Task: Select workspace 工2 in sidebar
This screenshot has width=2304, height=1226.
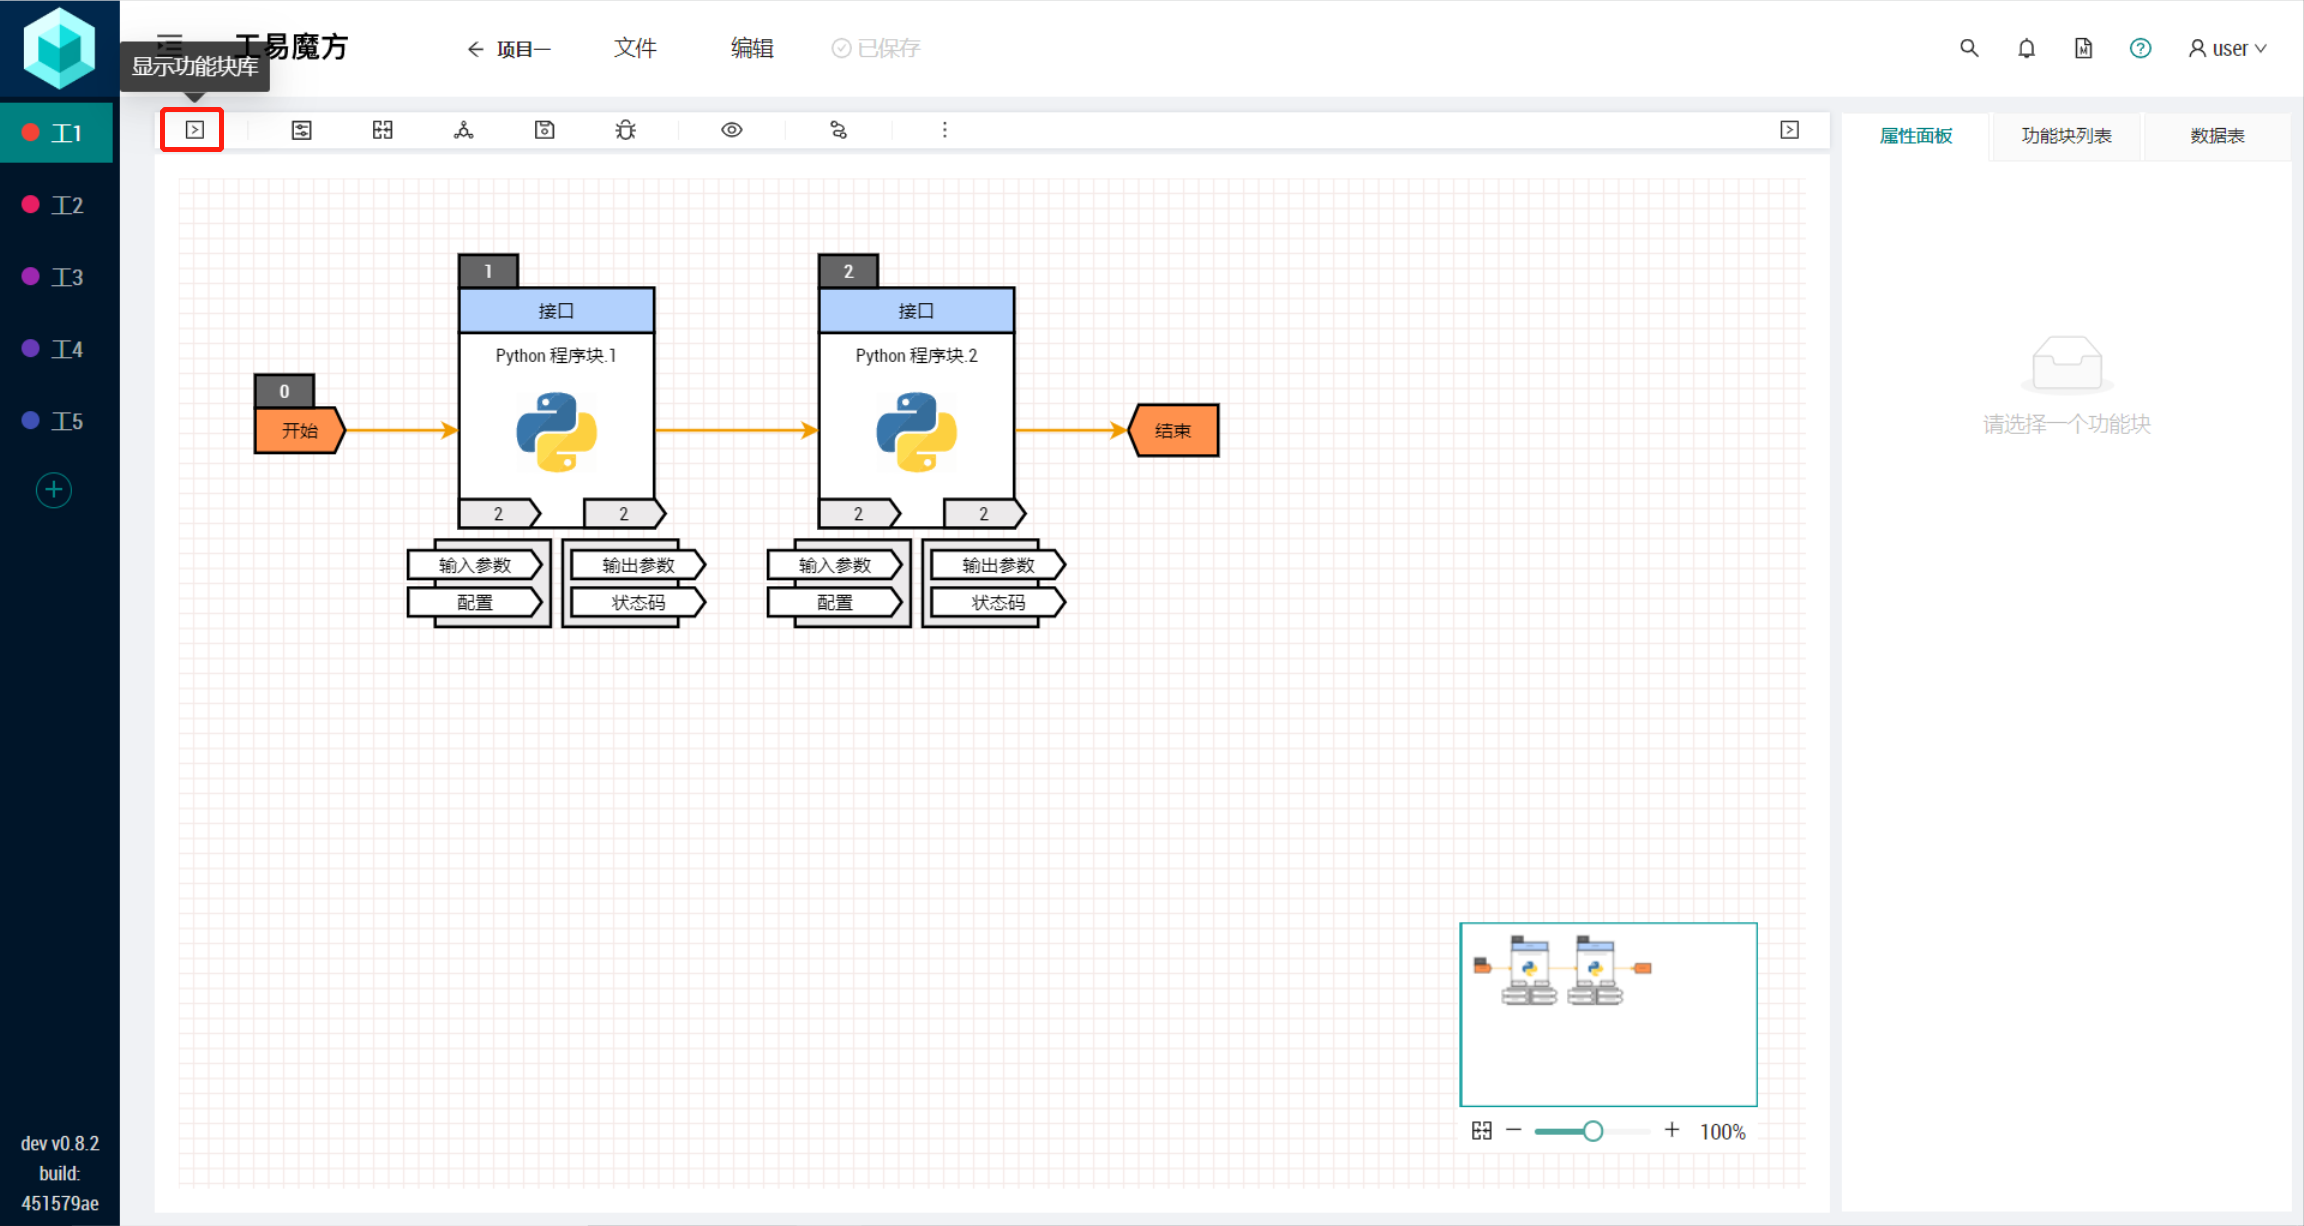Action: [x=56, y=205]
